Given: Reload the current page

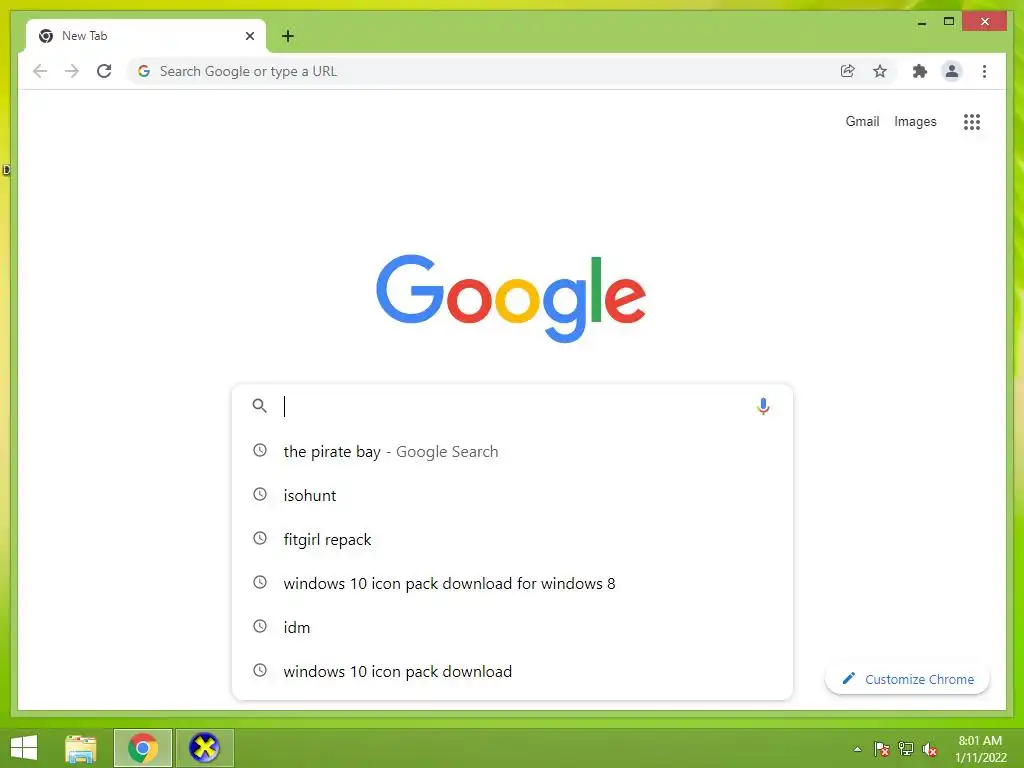Looking at the screenshot, I should [104, 71].
